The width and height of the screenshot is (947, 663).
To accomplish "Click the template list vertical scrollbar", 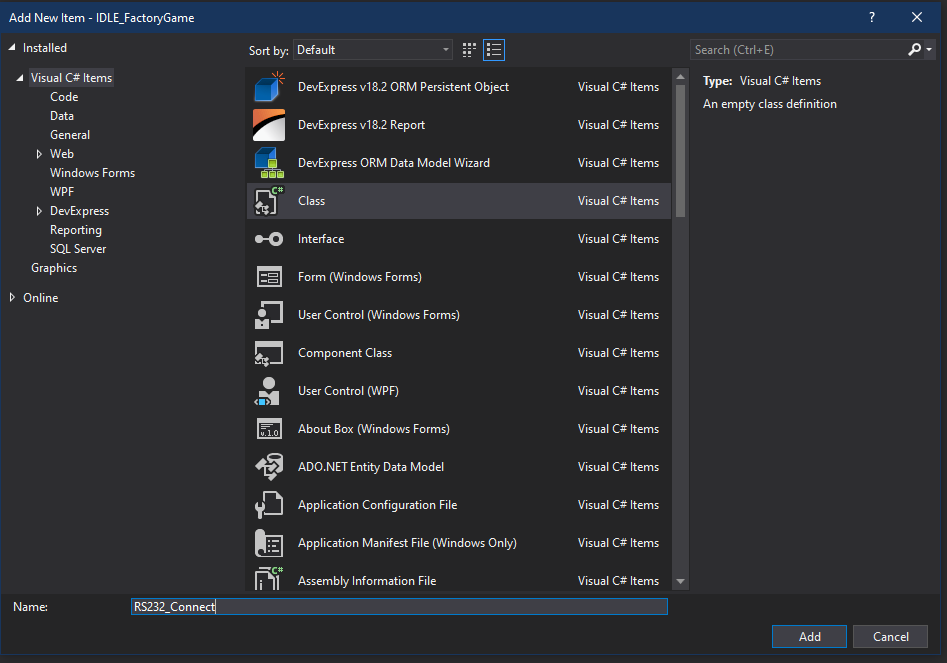I will (680, 150).
